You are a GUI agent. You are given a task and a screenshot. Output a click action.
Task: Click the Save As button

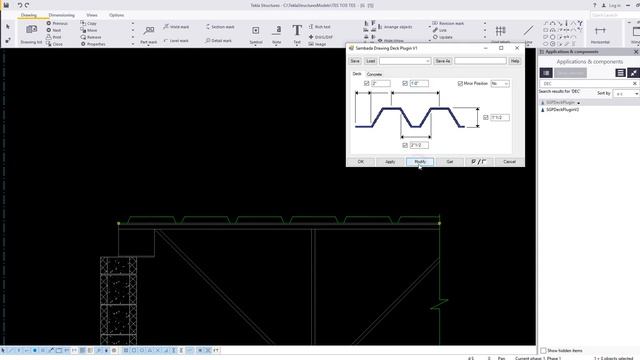443,61
